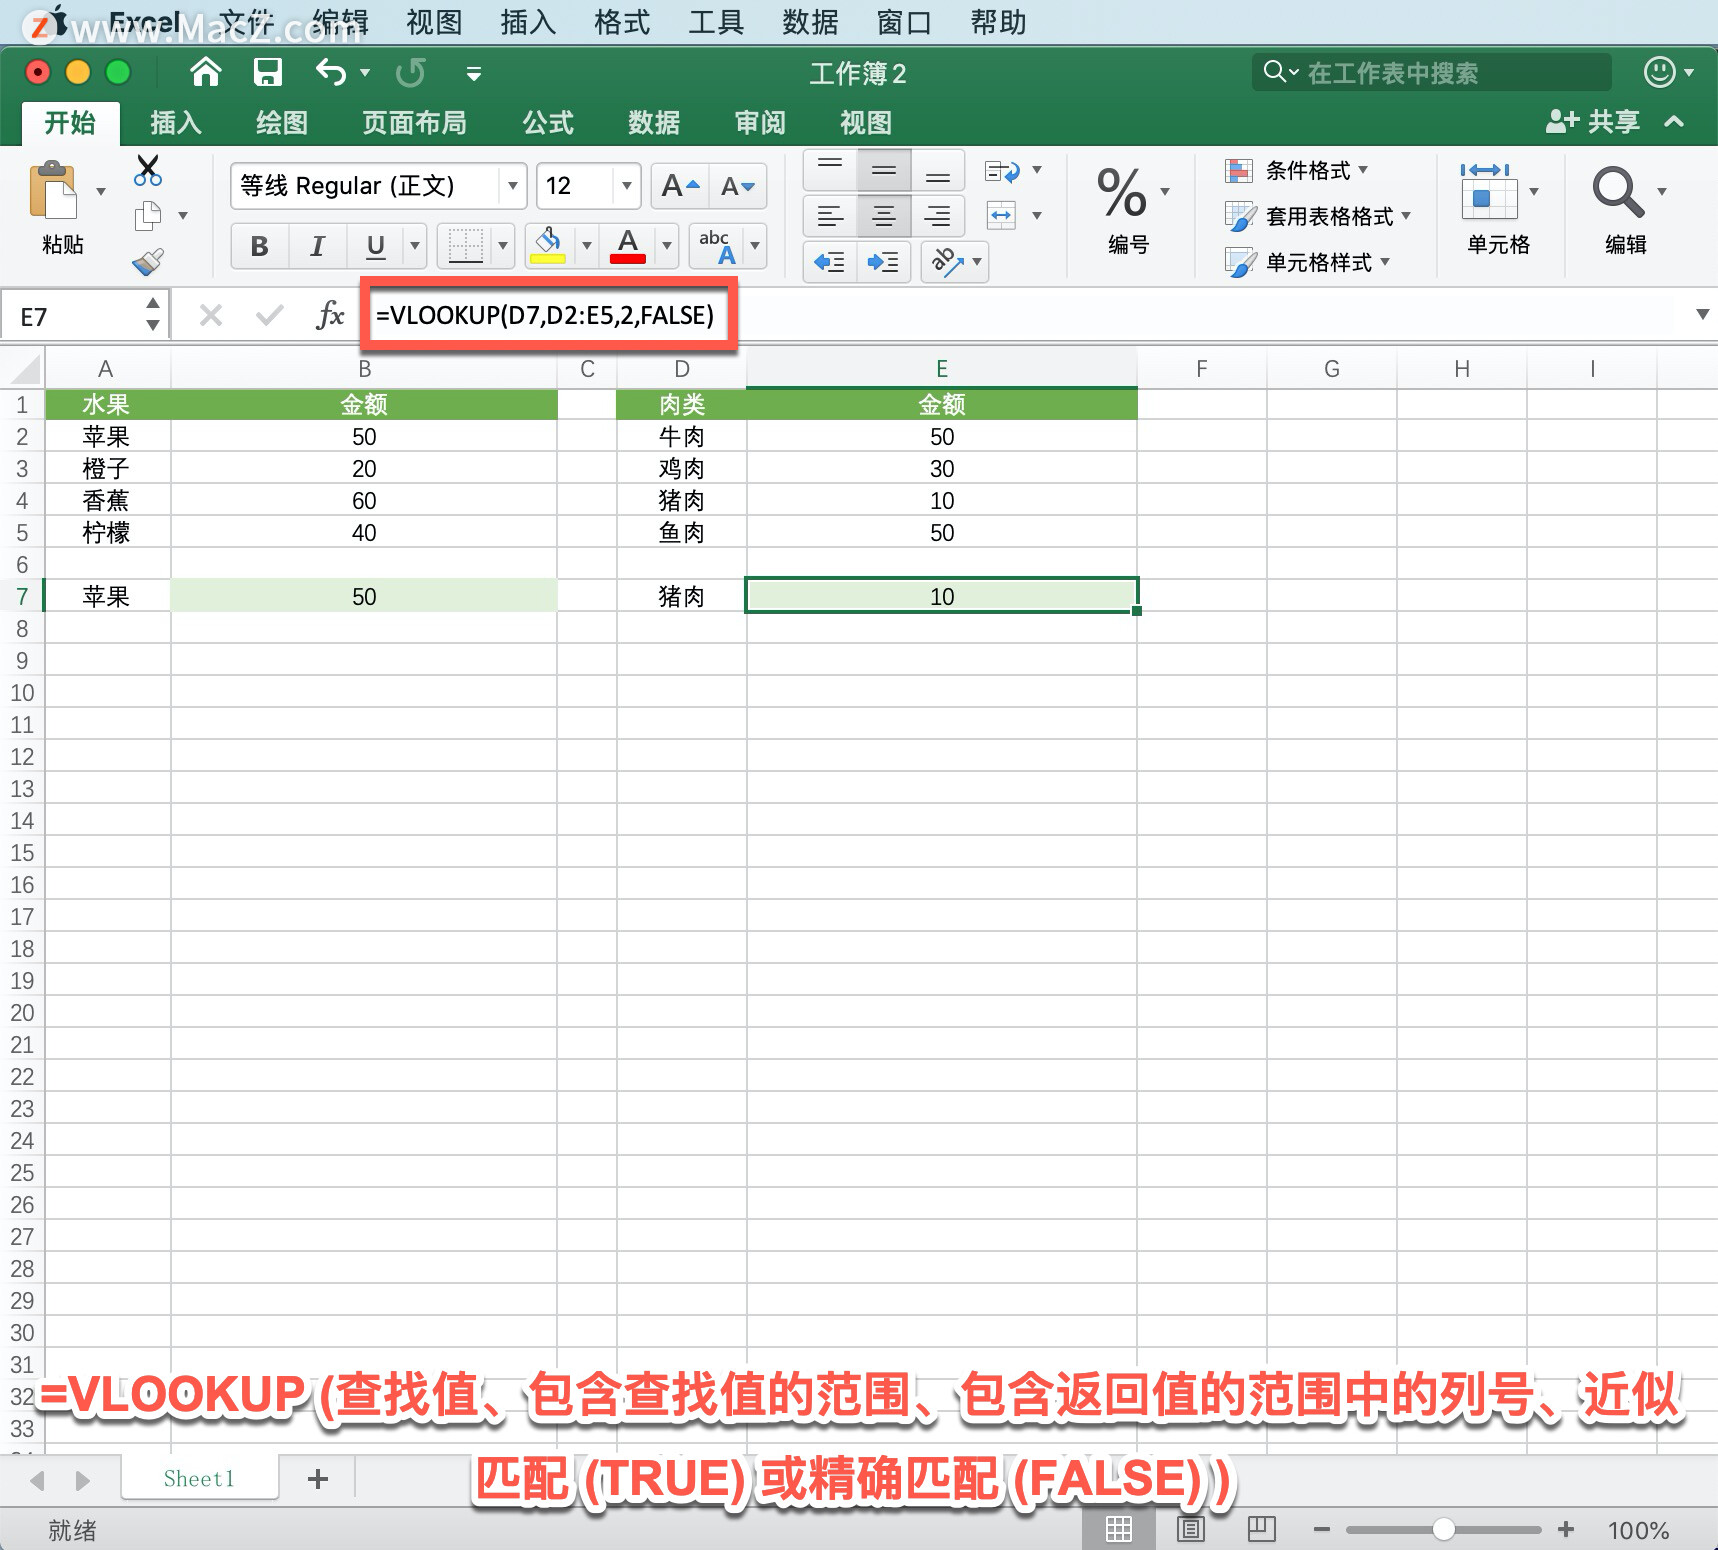Zoom in with the plus button
Image resolution: width=1718 pixels, height=1550 pixels.
click(x=1566, y=1529)
